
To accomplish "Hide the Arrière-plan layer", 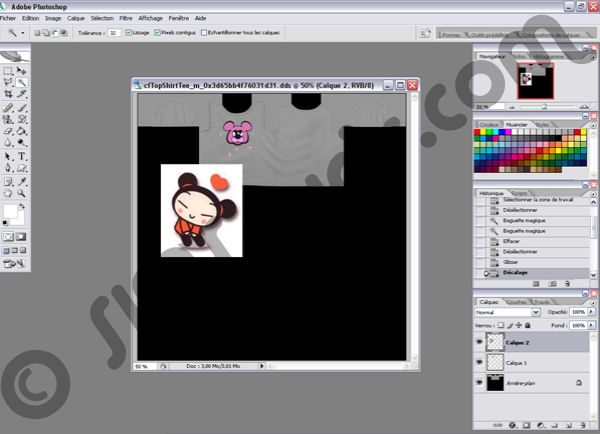I will tap(479, 382).
